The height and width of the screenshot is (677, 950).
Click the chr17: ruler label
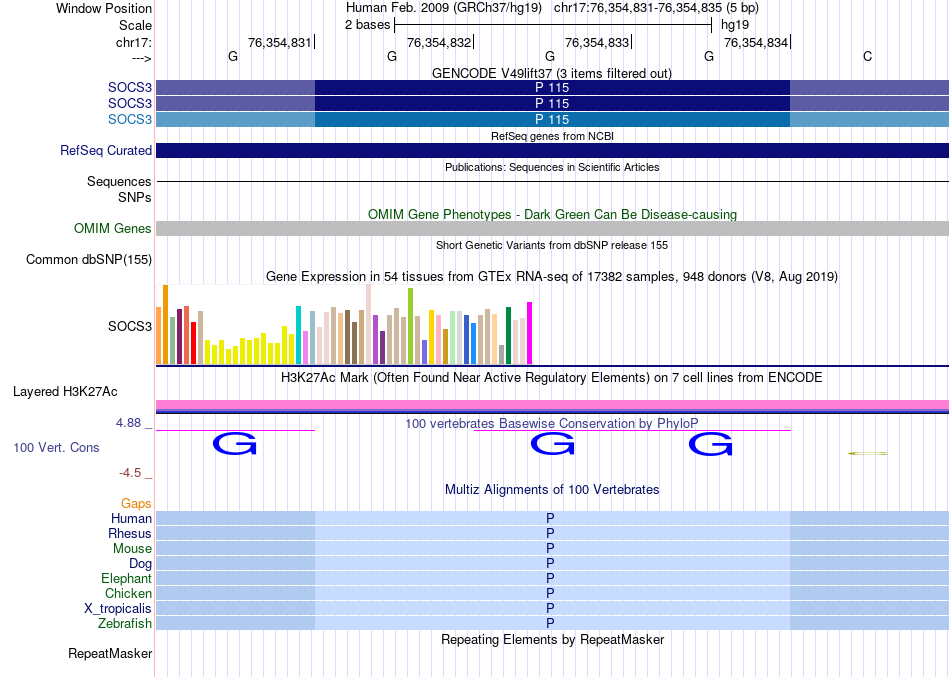pyautogui.click(x=133, y=42)
